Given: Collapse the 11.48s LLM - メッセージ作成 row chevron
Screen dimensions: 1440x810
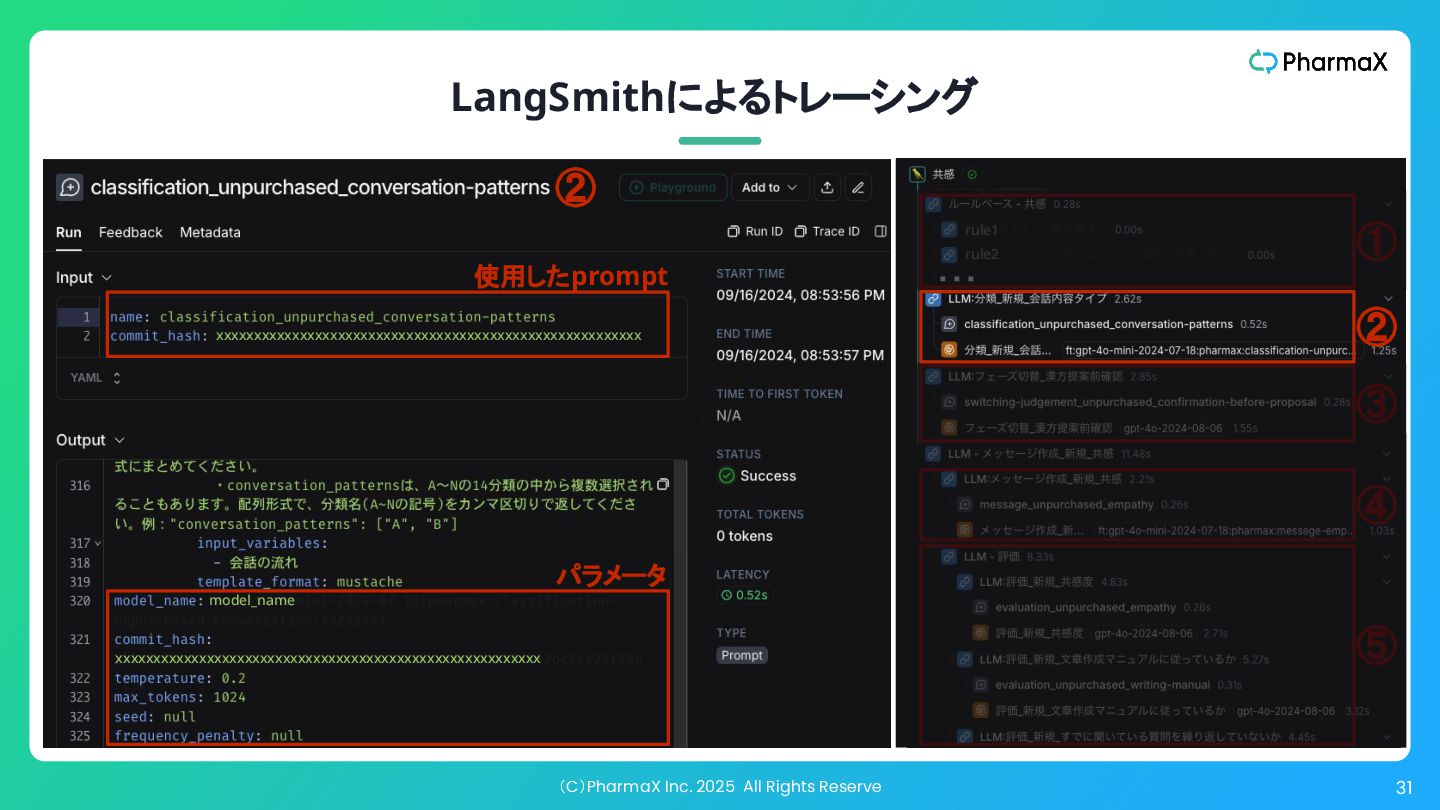Looking at the screenshot, I should 1387,454.
